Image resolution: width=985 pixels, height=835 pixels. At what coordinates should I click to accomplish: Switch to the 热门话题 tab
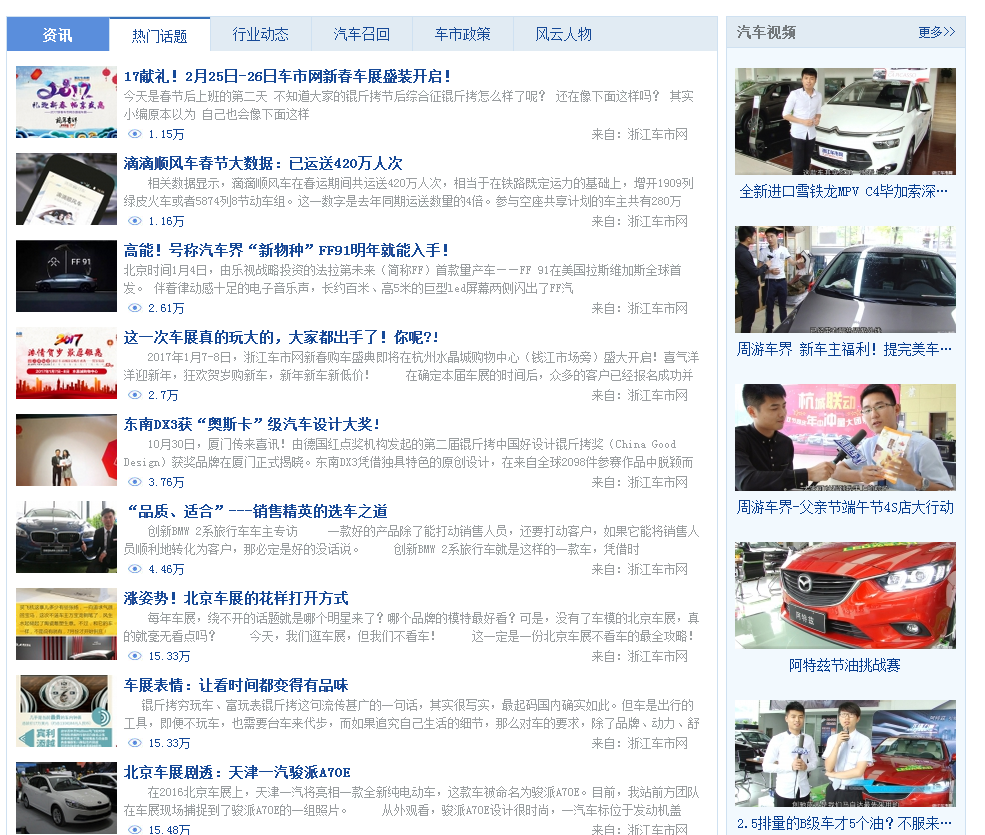click(x=160, y=35)
